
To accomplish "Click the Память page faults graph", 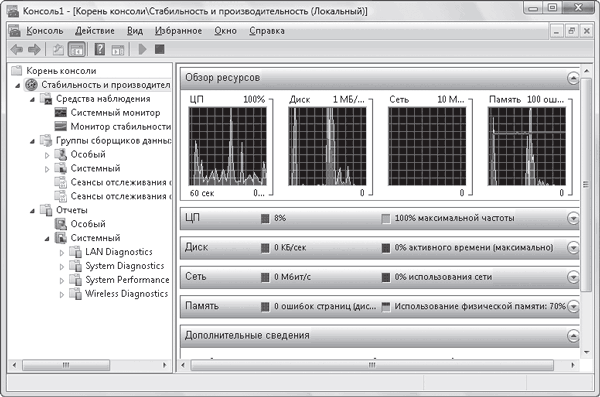I will click(x=527, y=146).
